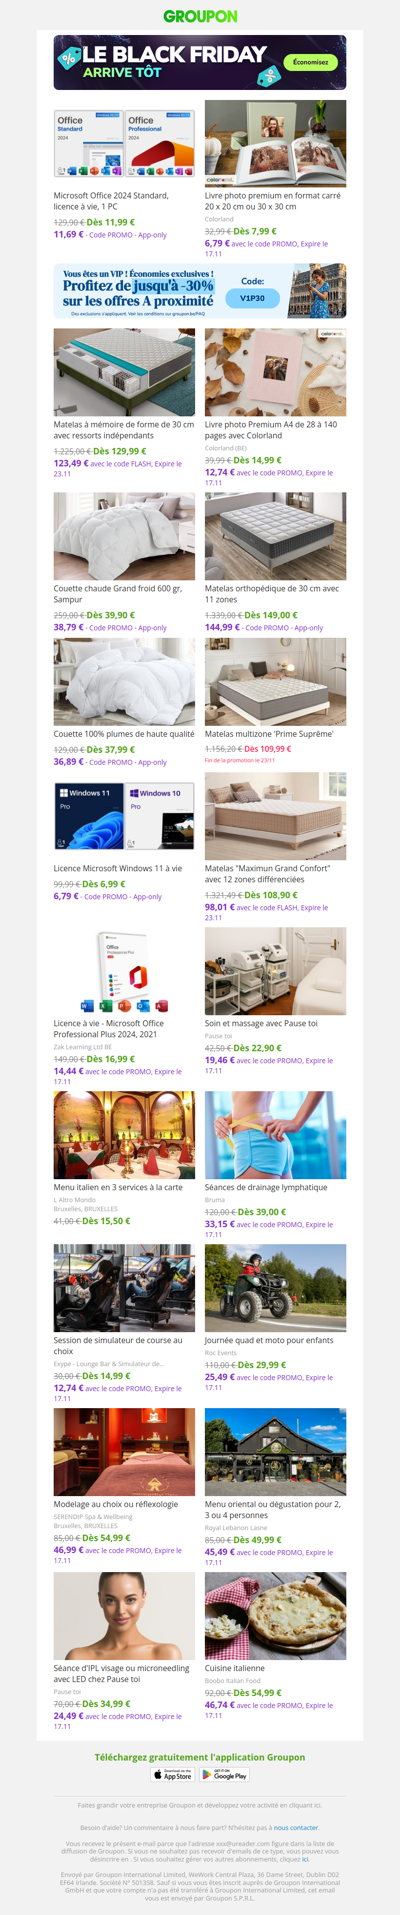Image resolution: width=400 pixels, height=1915 pixels.
Task: Open the Microsoft Office 2024 Standard product image
Action: tap(124, 143)
